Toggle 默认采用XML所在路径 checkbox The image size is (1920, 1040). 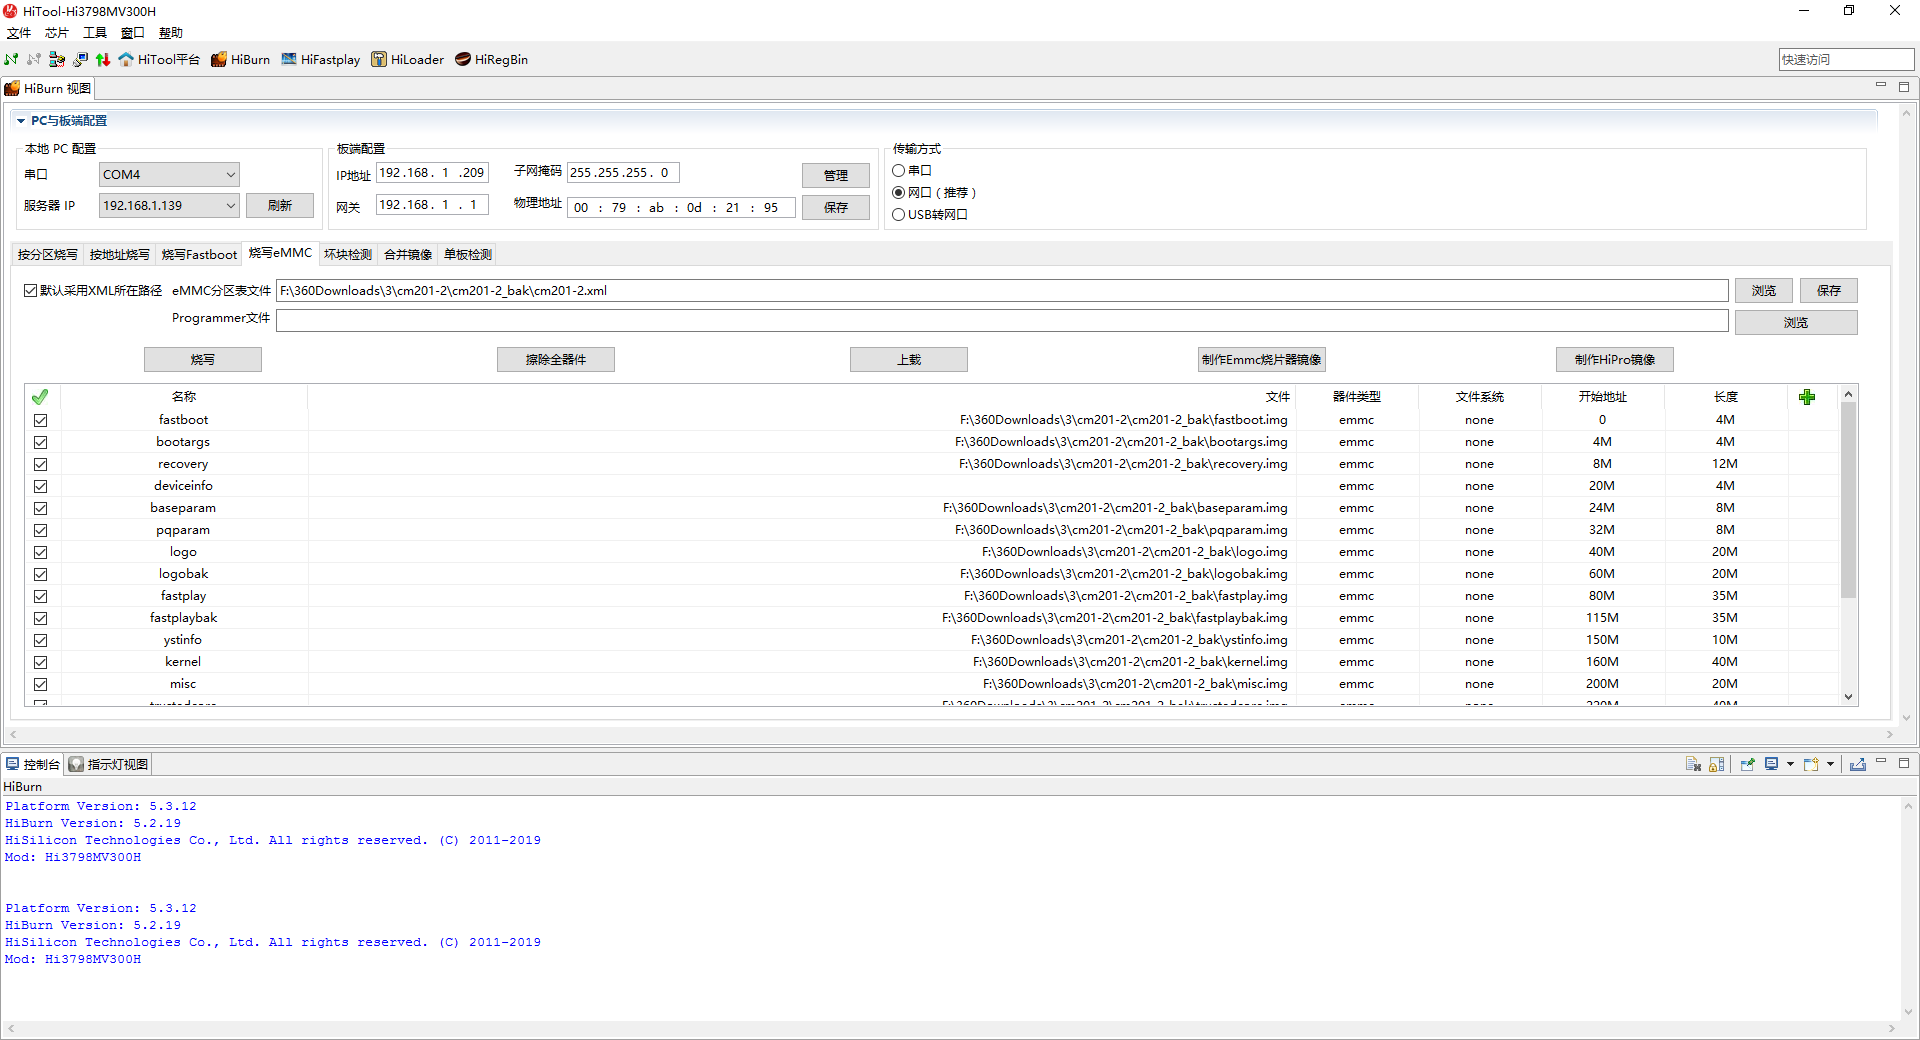[30, 291]
